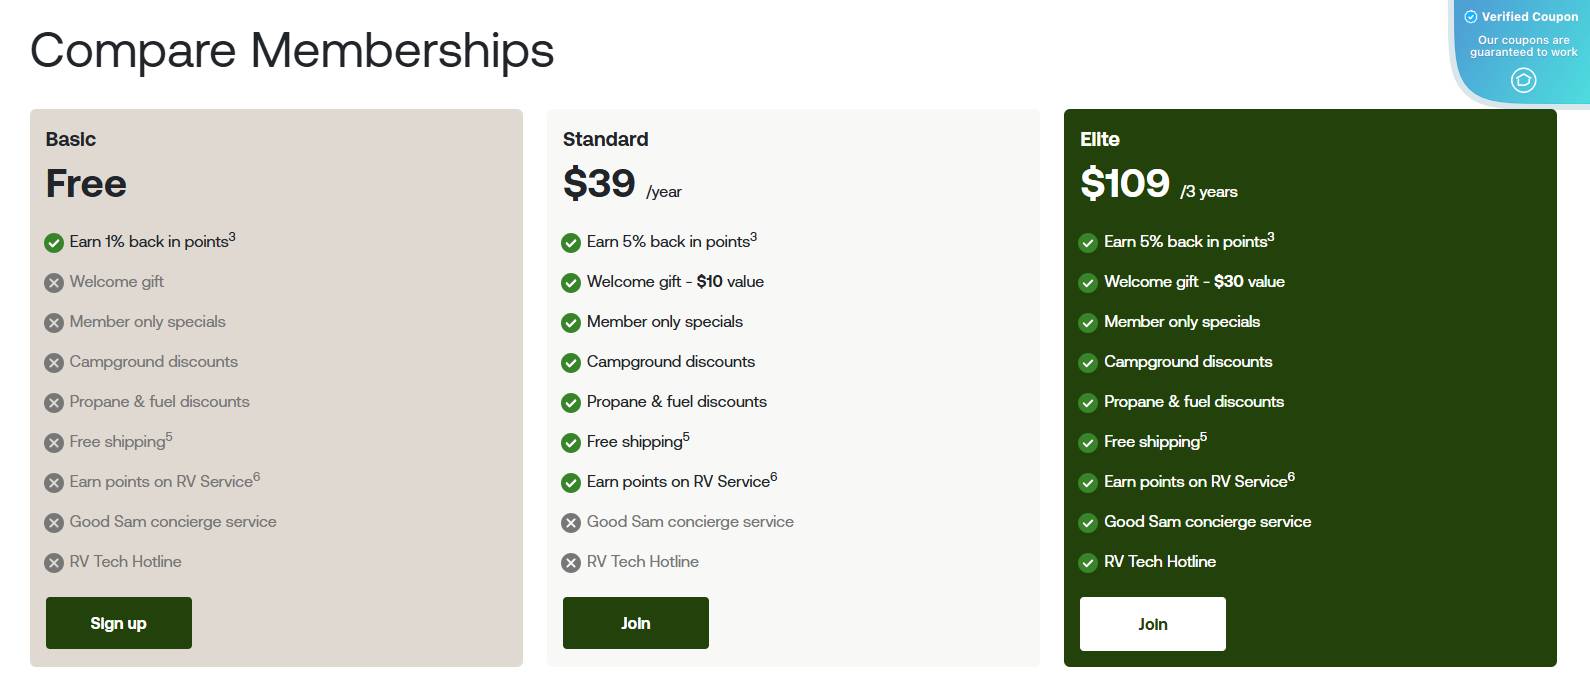Click gray X beside Standard 'RV Tech Hotline'
Viewport: 1590px width, 700px height.
click(x=571, y=563)
